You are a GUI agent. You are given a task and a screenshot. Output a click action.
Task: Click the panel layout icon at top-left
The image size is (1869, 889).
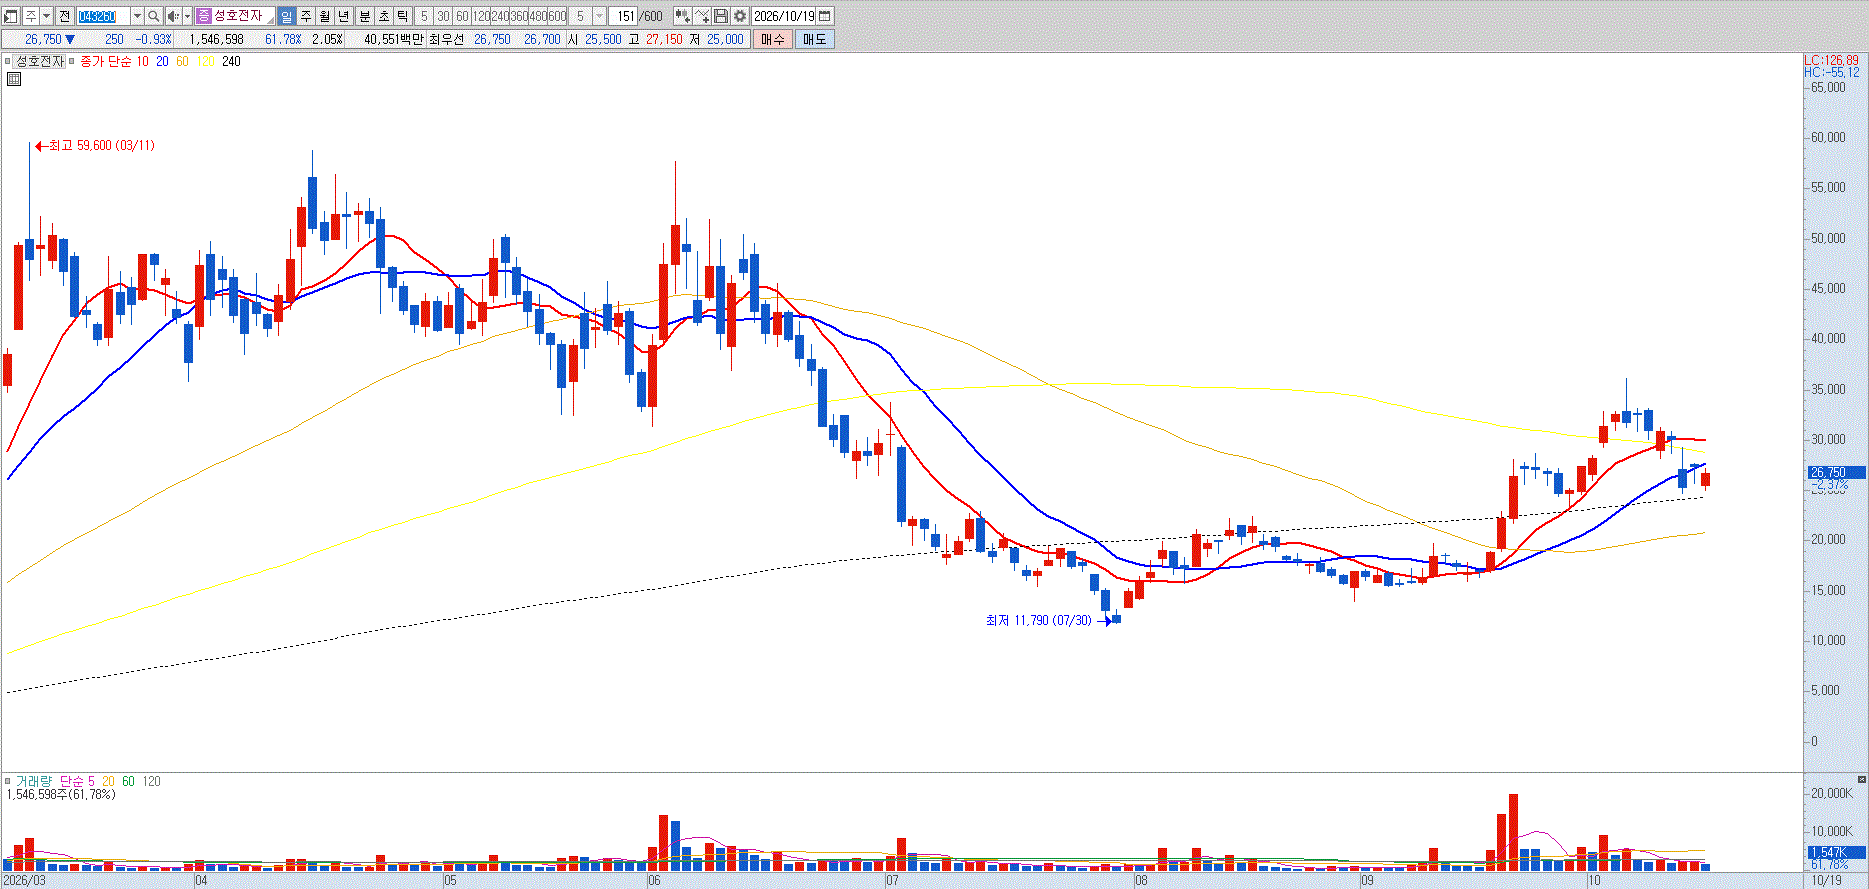tap(11, 16)
